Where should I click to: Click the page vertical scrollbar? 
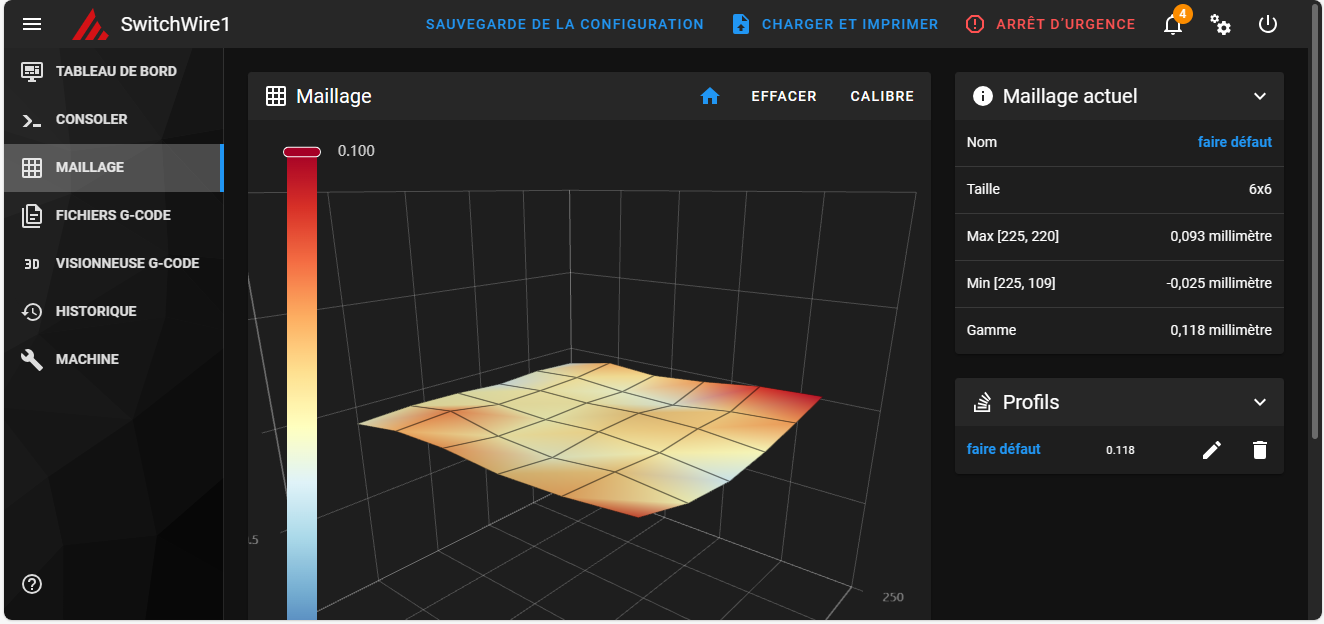point(1315,220)
